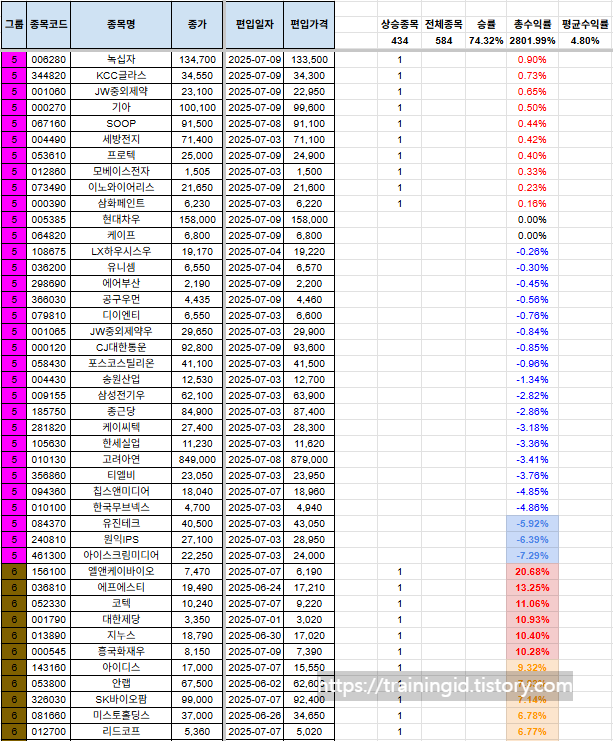Click the 2801.99% total return cell
The height and width of the screenshot is (741, 613).
pyautogui.click(x=532, y=41)
